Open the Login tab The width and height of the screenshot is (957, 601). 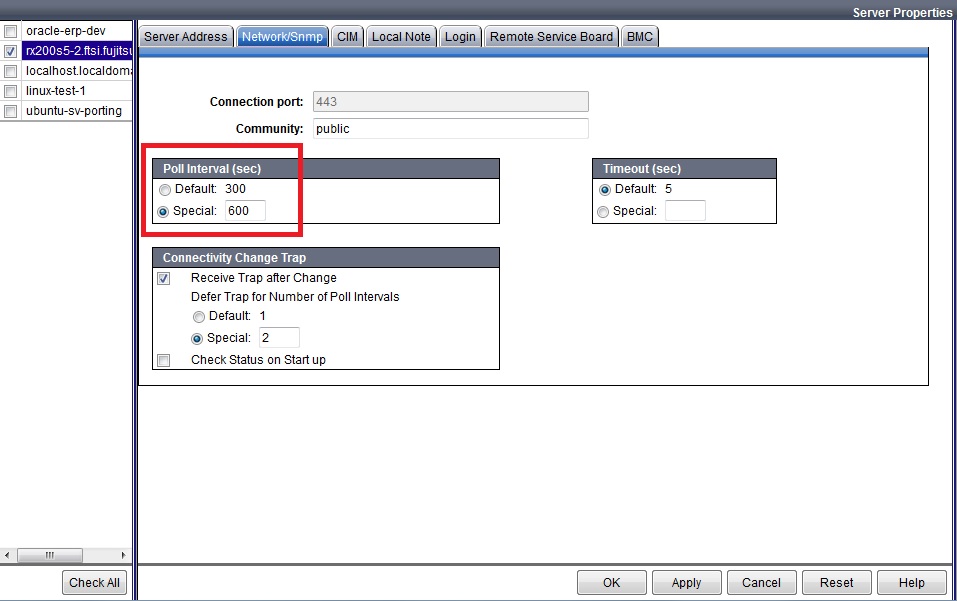[x=459, y=36]
